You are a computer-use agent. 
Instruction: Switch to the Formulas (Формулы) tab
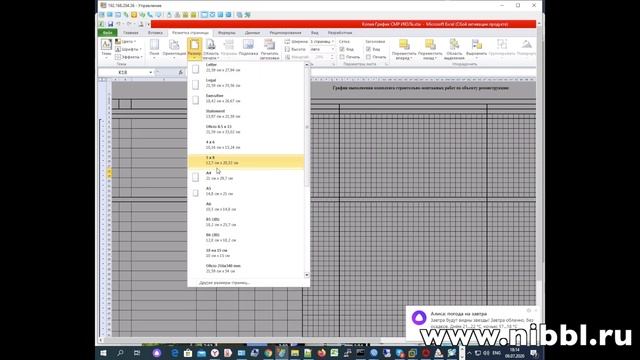tap(227, 33)
